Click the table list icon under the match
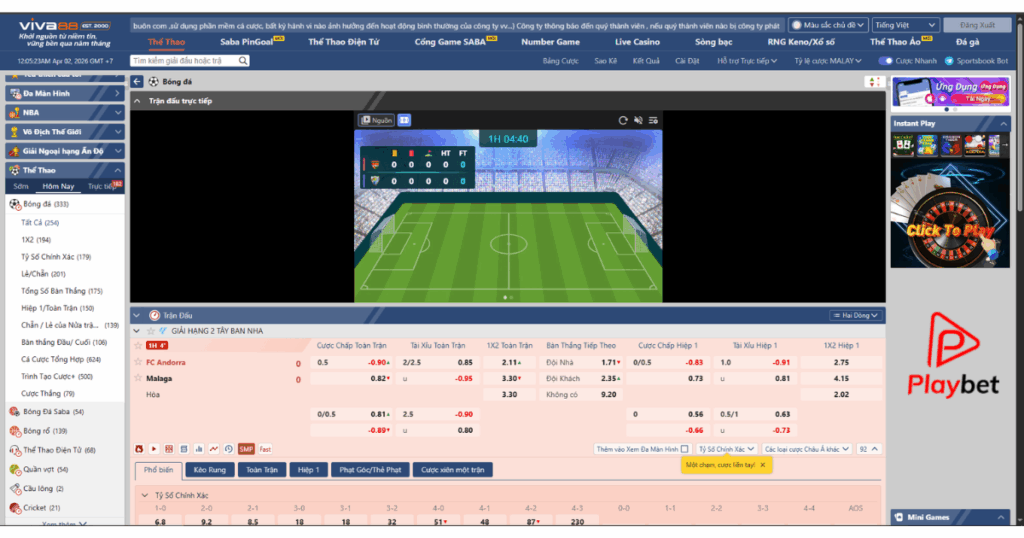This screenshot has width=1024, height=538. point(184,449)
